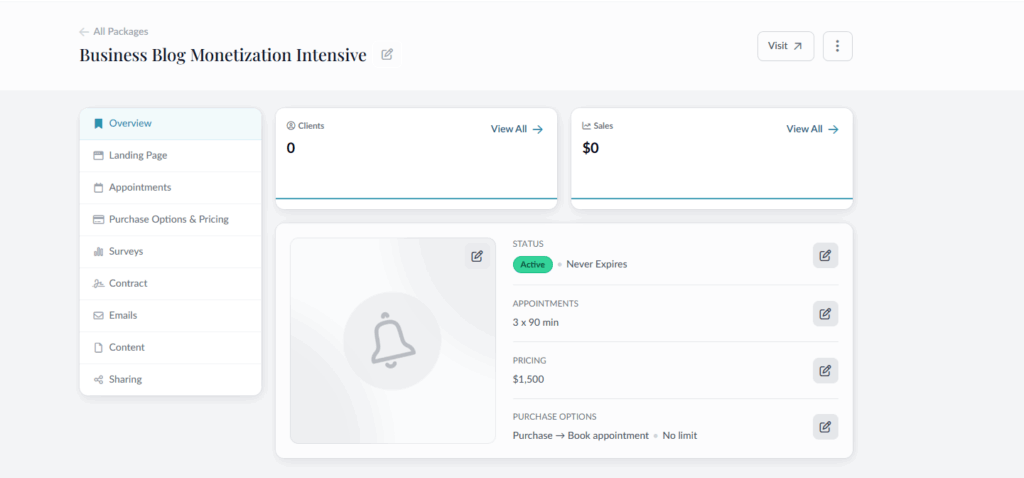
Task: Open the Appointments sidebar section
Action: point(170,187)
